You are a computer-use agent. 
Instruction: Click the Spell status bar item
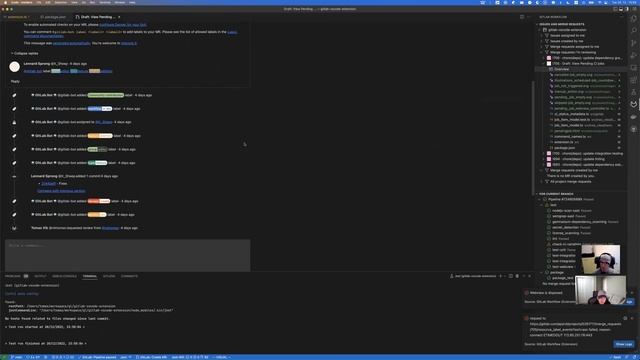[616, 357]
